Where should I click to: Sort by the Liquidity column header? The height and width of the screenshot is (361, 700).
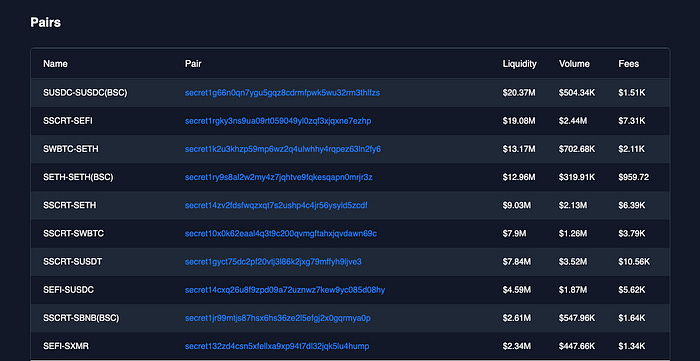[520, 64]
